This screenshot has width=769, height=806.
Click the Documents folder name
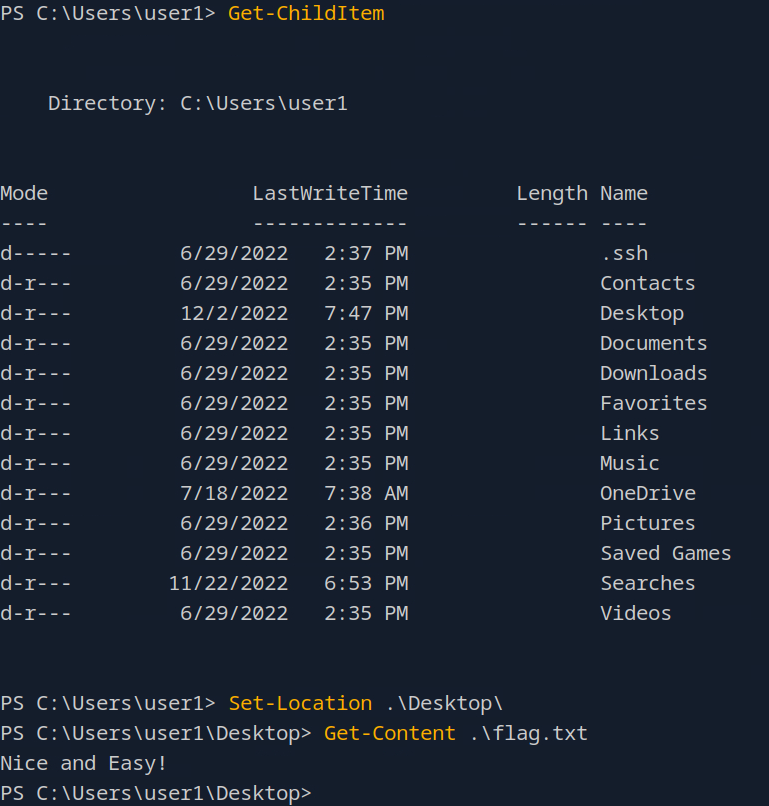(x=653, y=344)
